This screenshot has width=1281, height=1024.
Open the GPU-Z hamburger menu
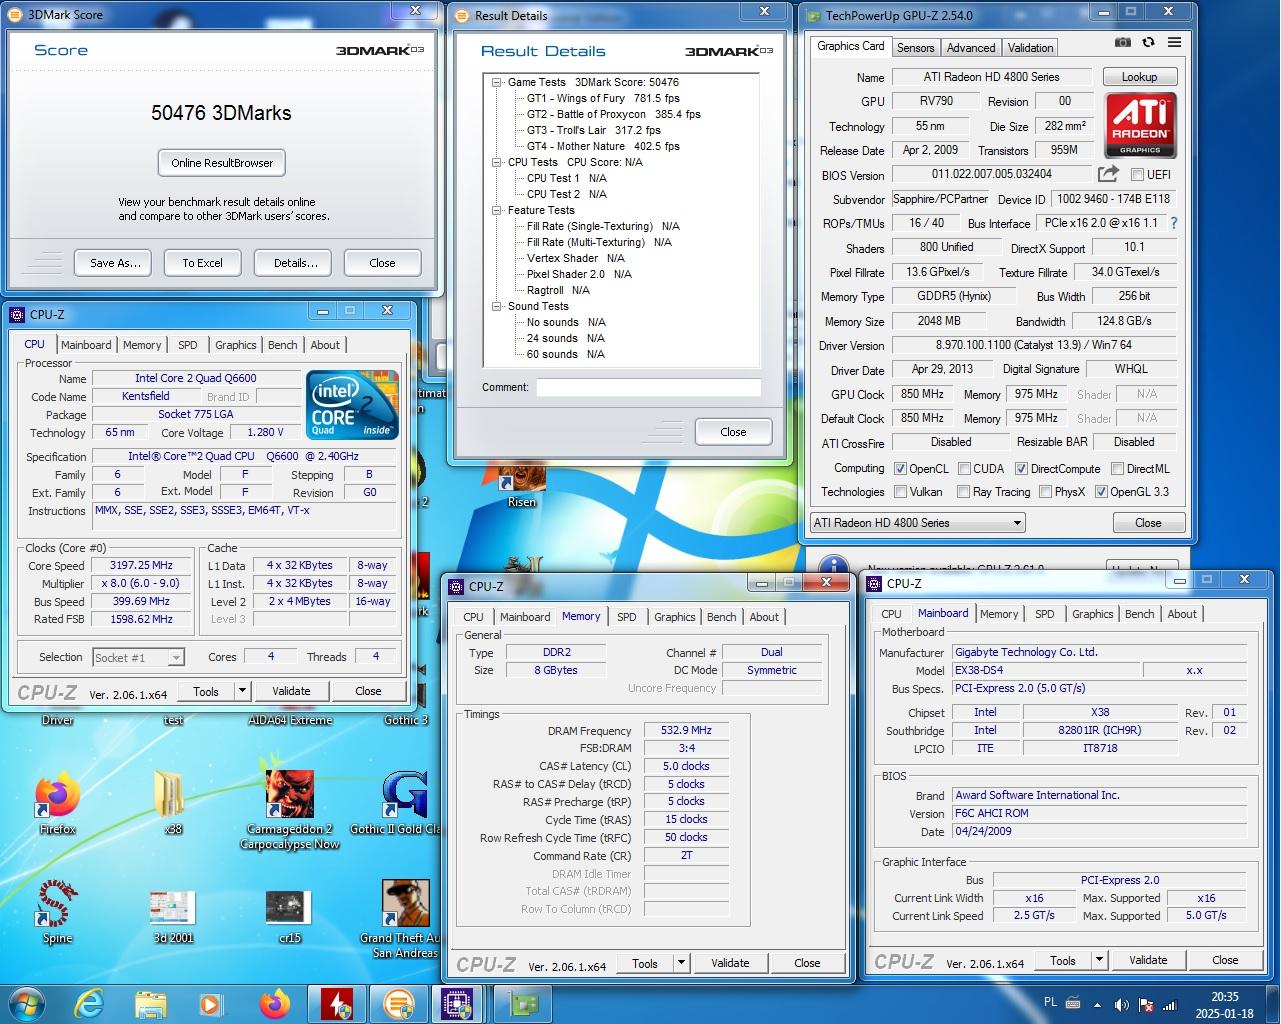click(x=1174, y=42)
